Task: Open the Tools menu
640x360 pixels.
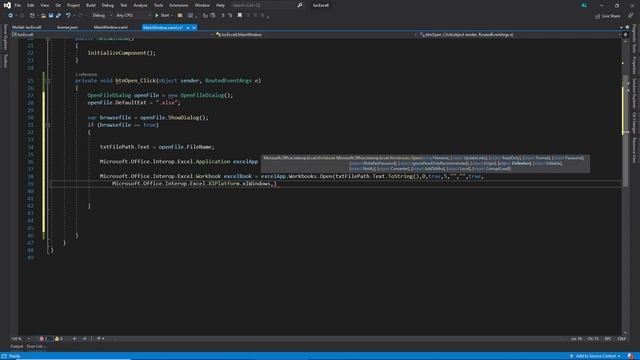Action: (x=158, y=5)
